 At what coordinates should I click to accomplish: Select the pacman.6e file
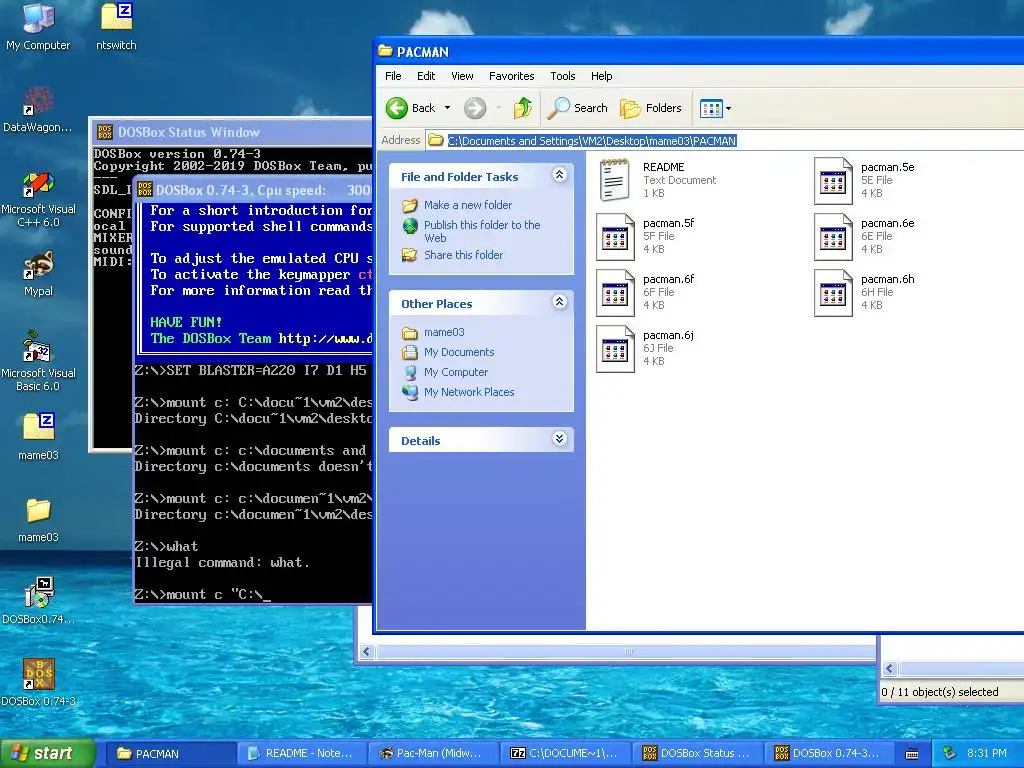(x=865, y=236)
